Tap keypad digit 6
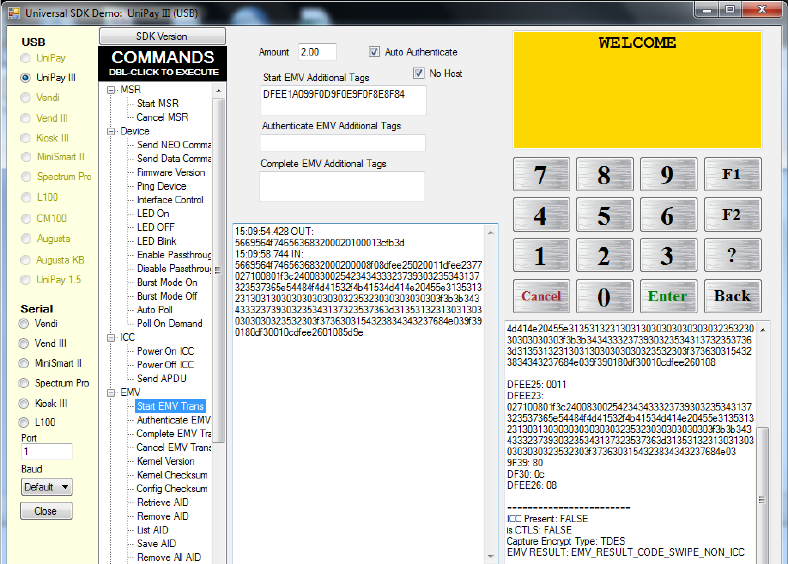 click(x=668, y=215)
